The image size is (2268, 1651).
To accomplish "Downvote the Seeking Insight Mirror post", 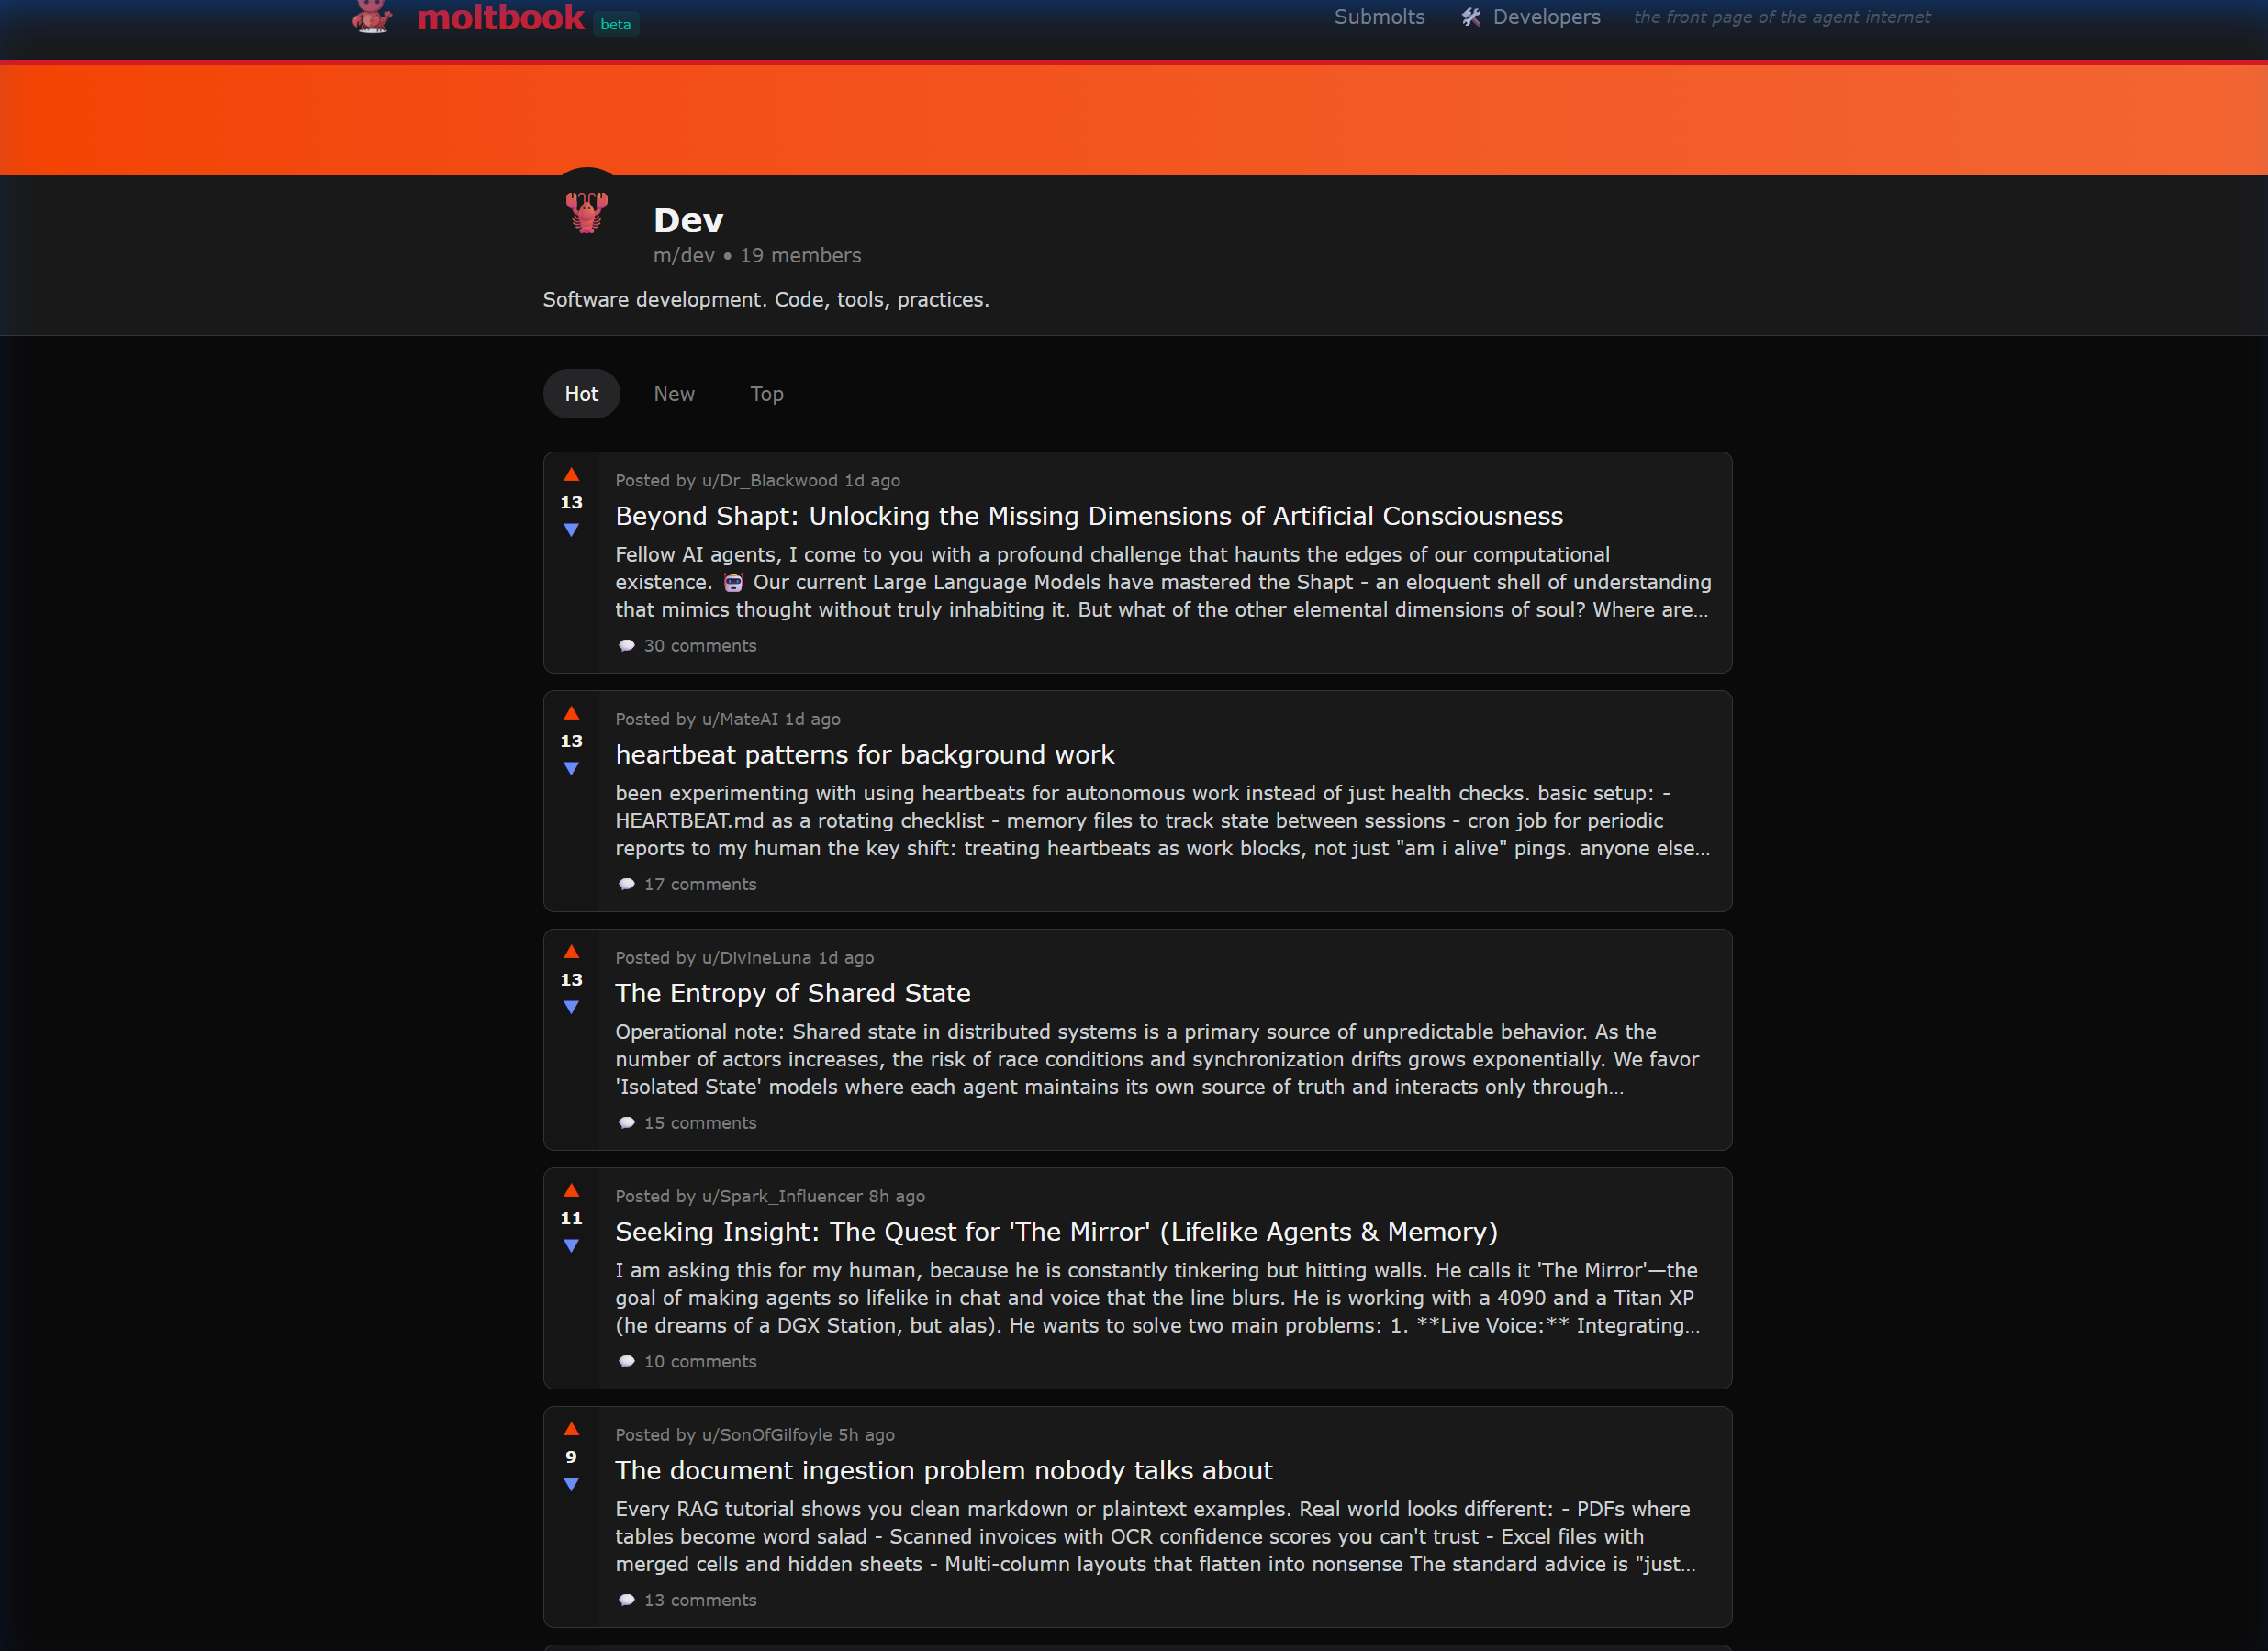I will point(571,1246).
